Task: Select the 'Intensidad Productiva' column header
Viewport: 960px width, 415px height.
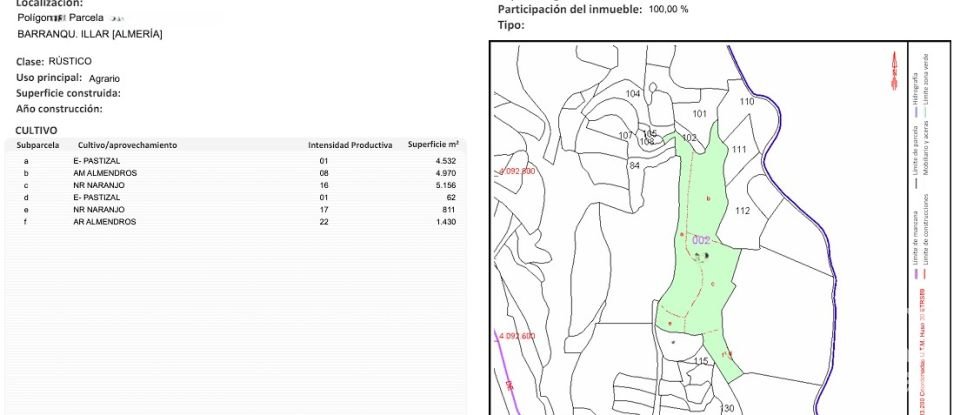Action: tap(350, 145)
